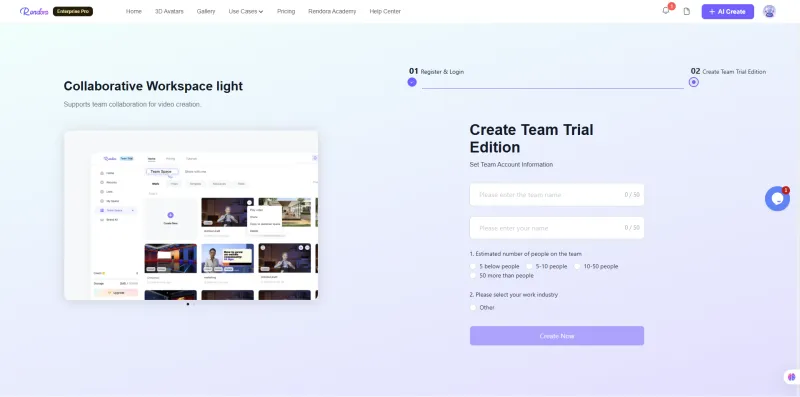Click the step 02 indicator circle

(x=693, y=82)
